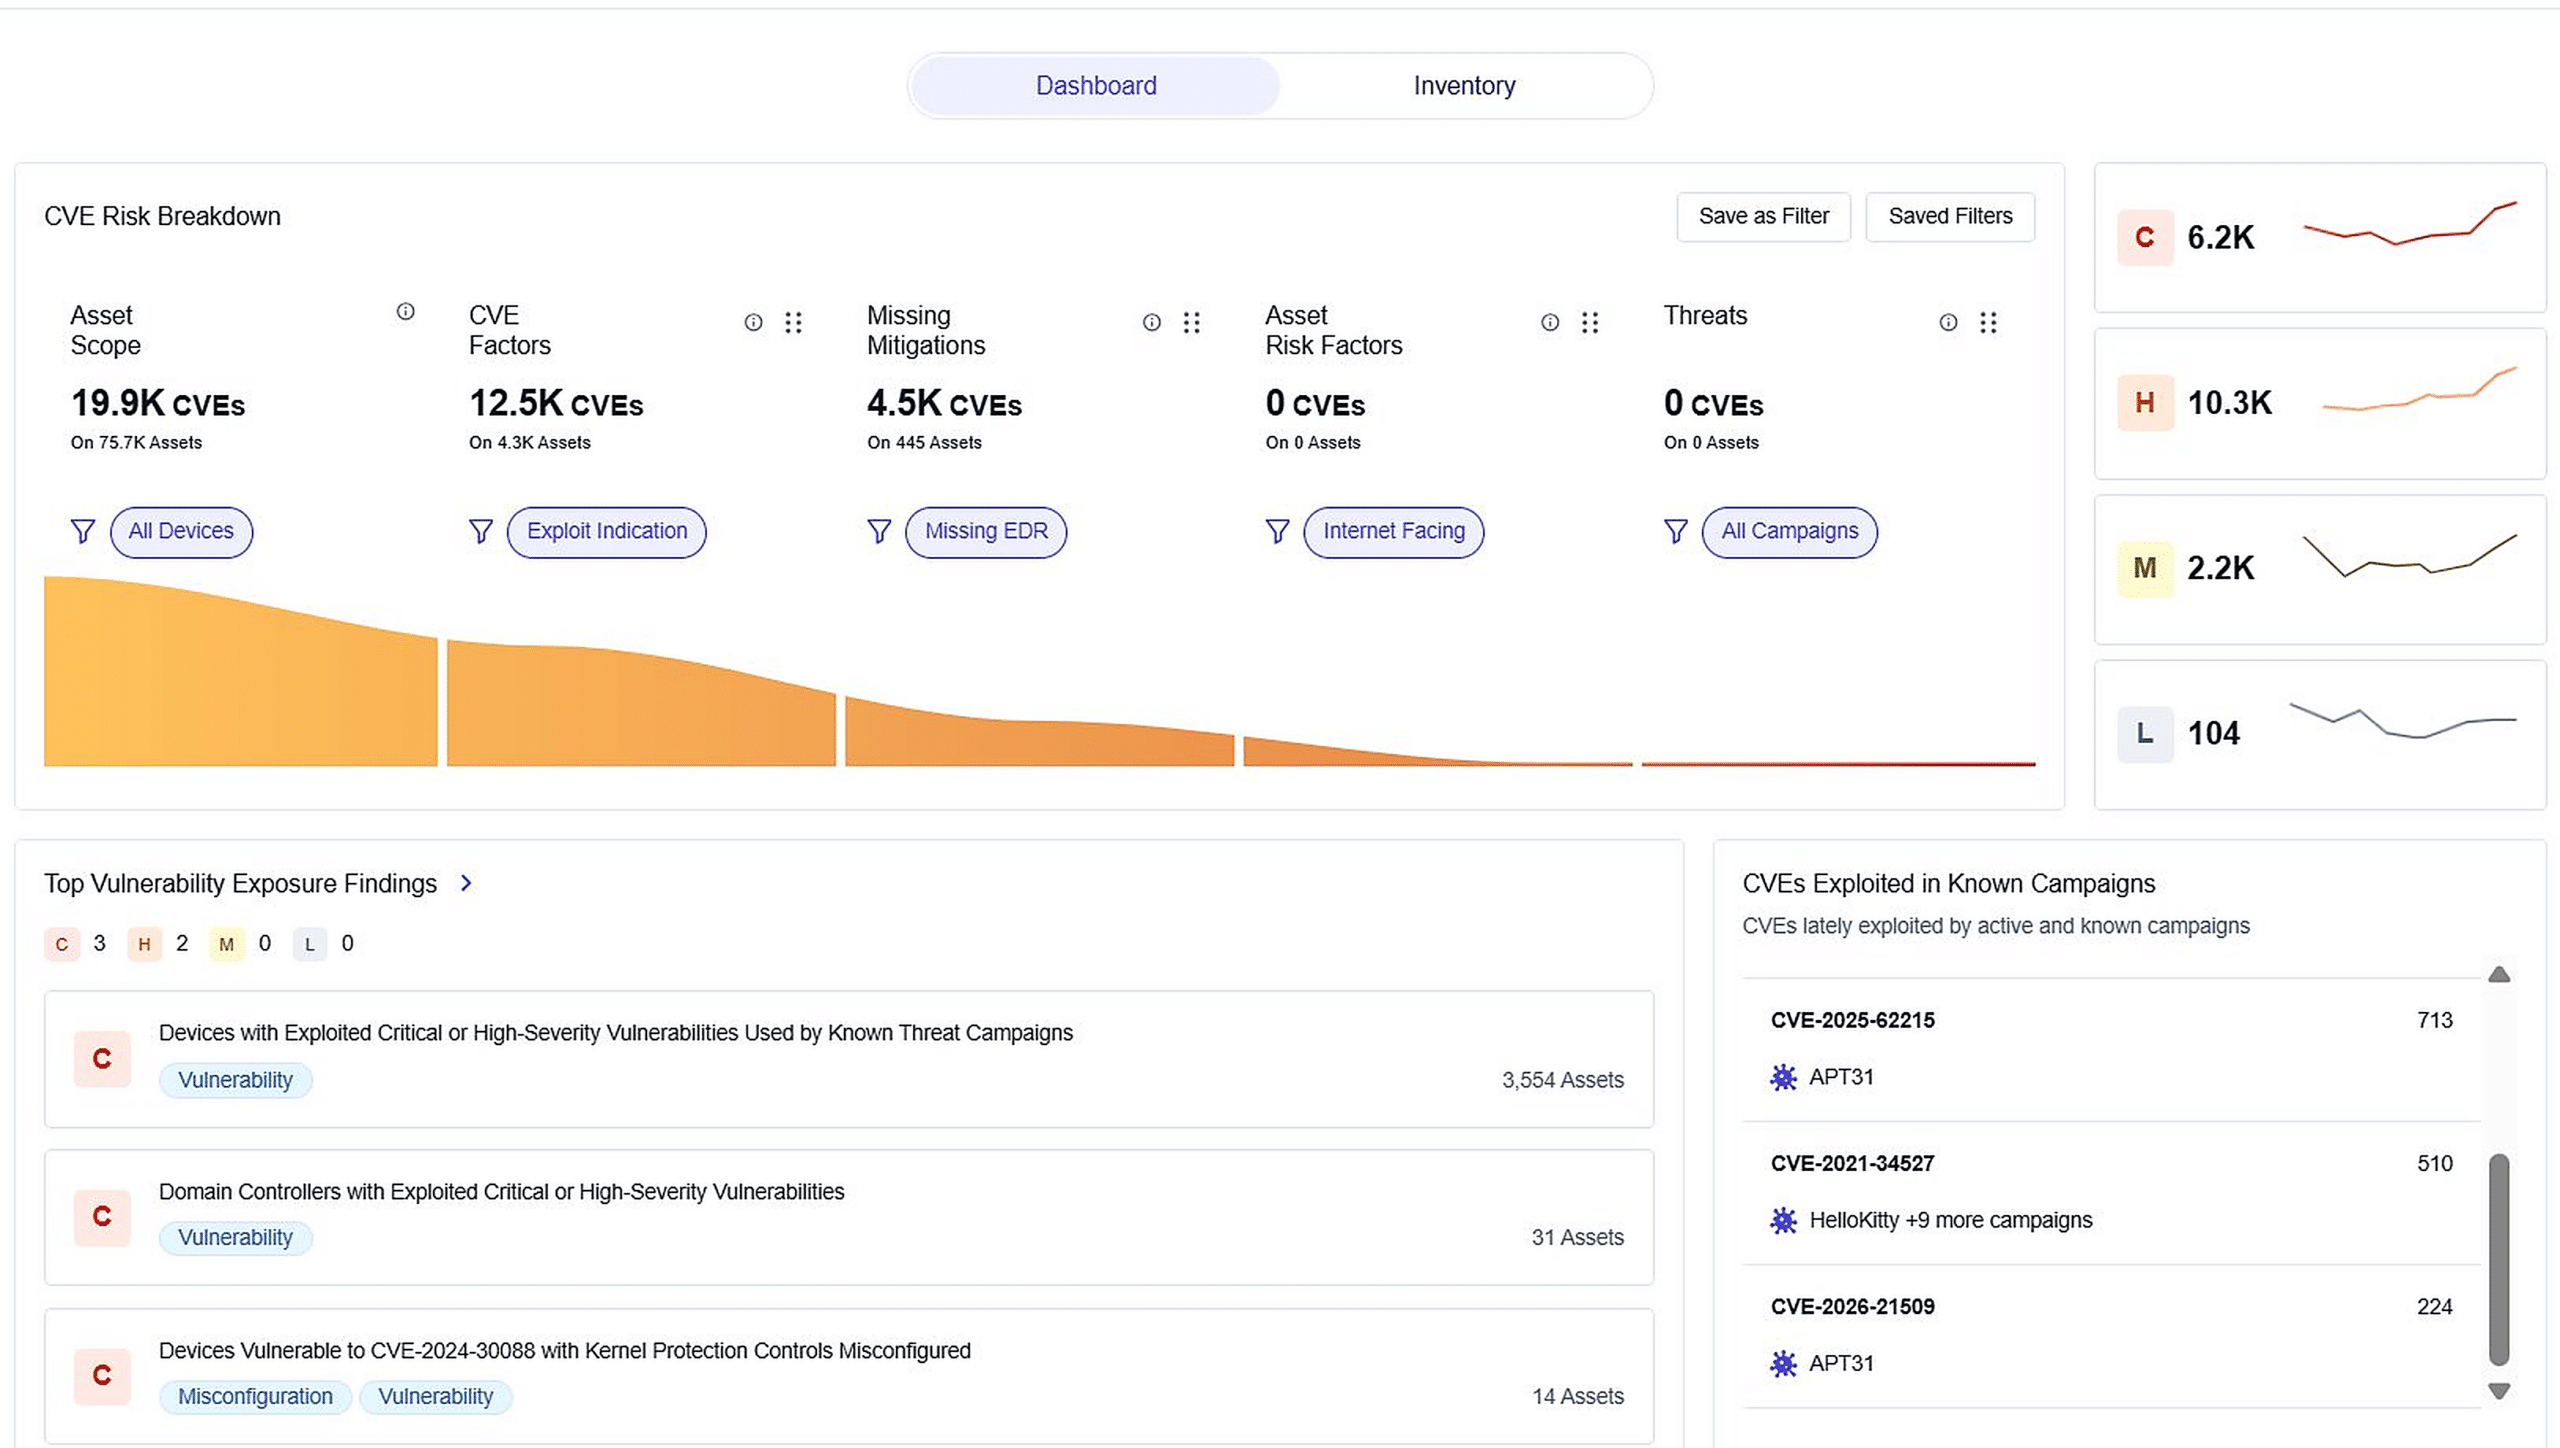Screen dimensions: 2560x1448
Task: Open the info icon for Asset Scope
Action: point(405,312)
